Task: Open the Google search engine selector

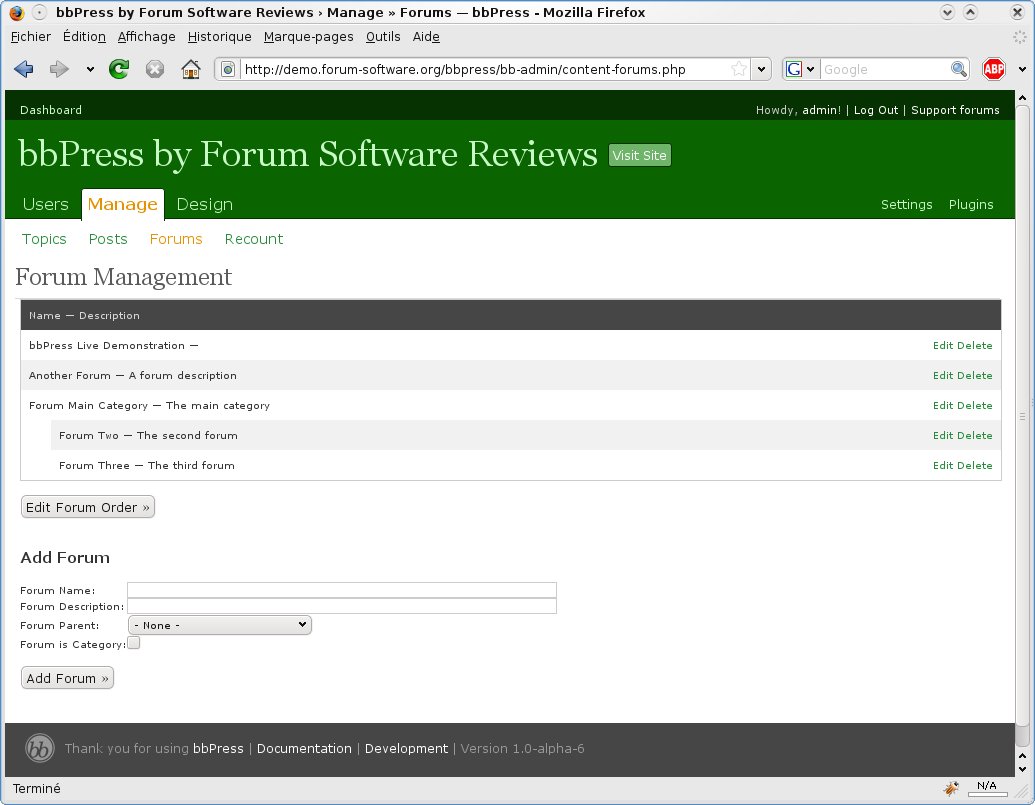Action: [801, 69]
